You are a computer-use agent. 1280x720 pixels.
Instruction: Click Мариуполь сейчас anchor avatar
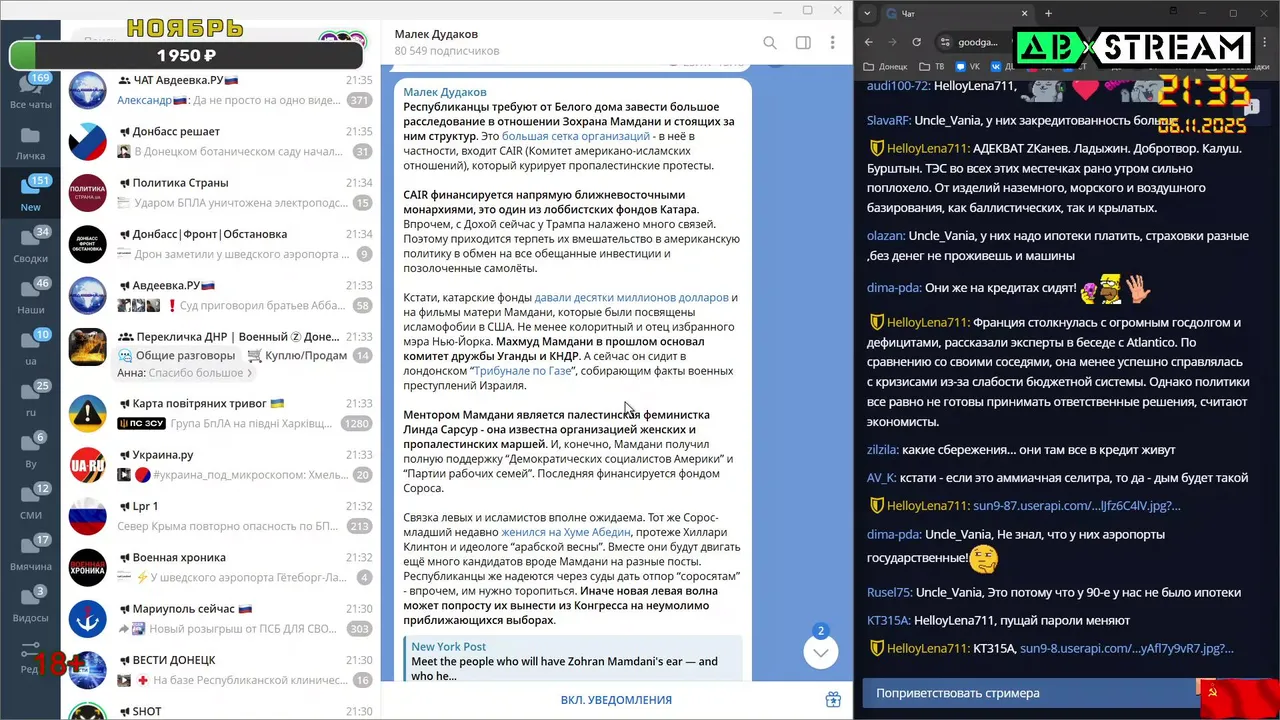point(88,619)
